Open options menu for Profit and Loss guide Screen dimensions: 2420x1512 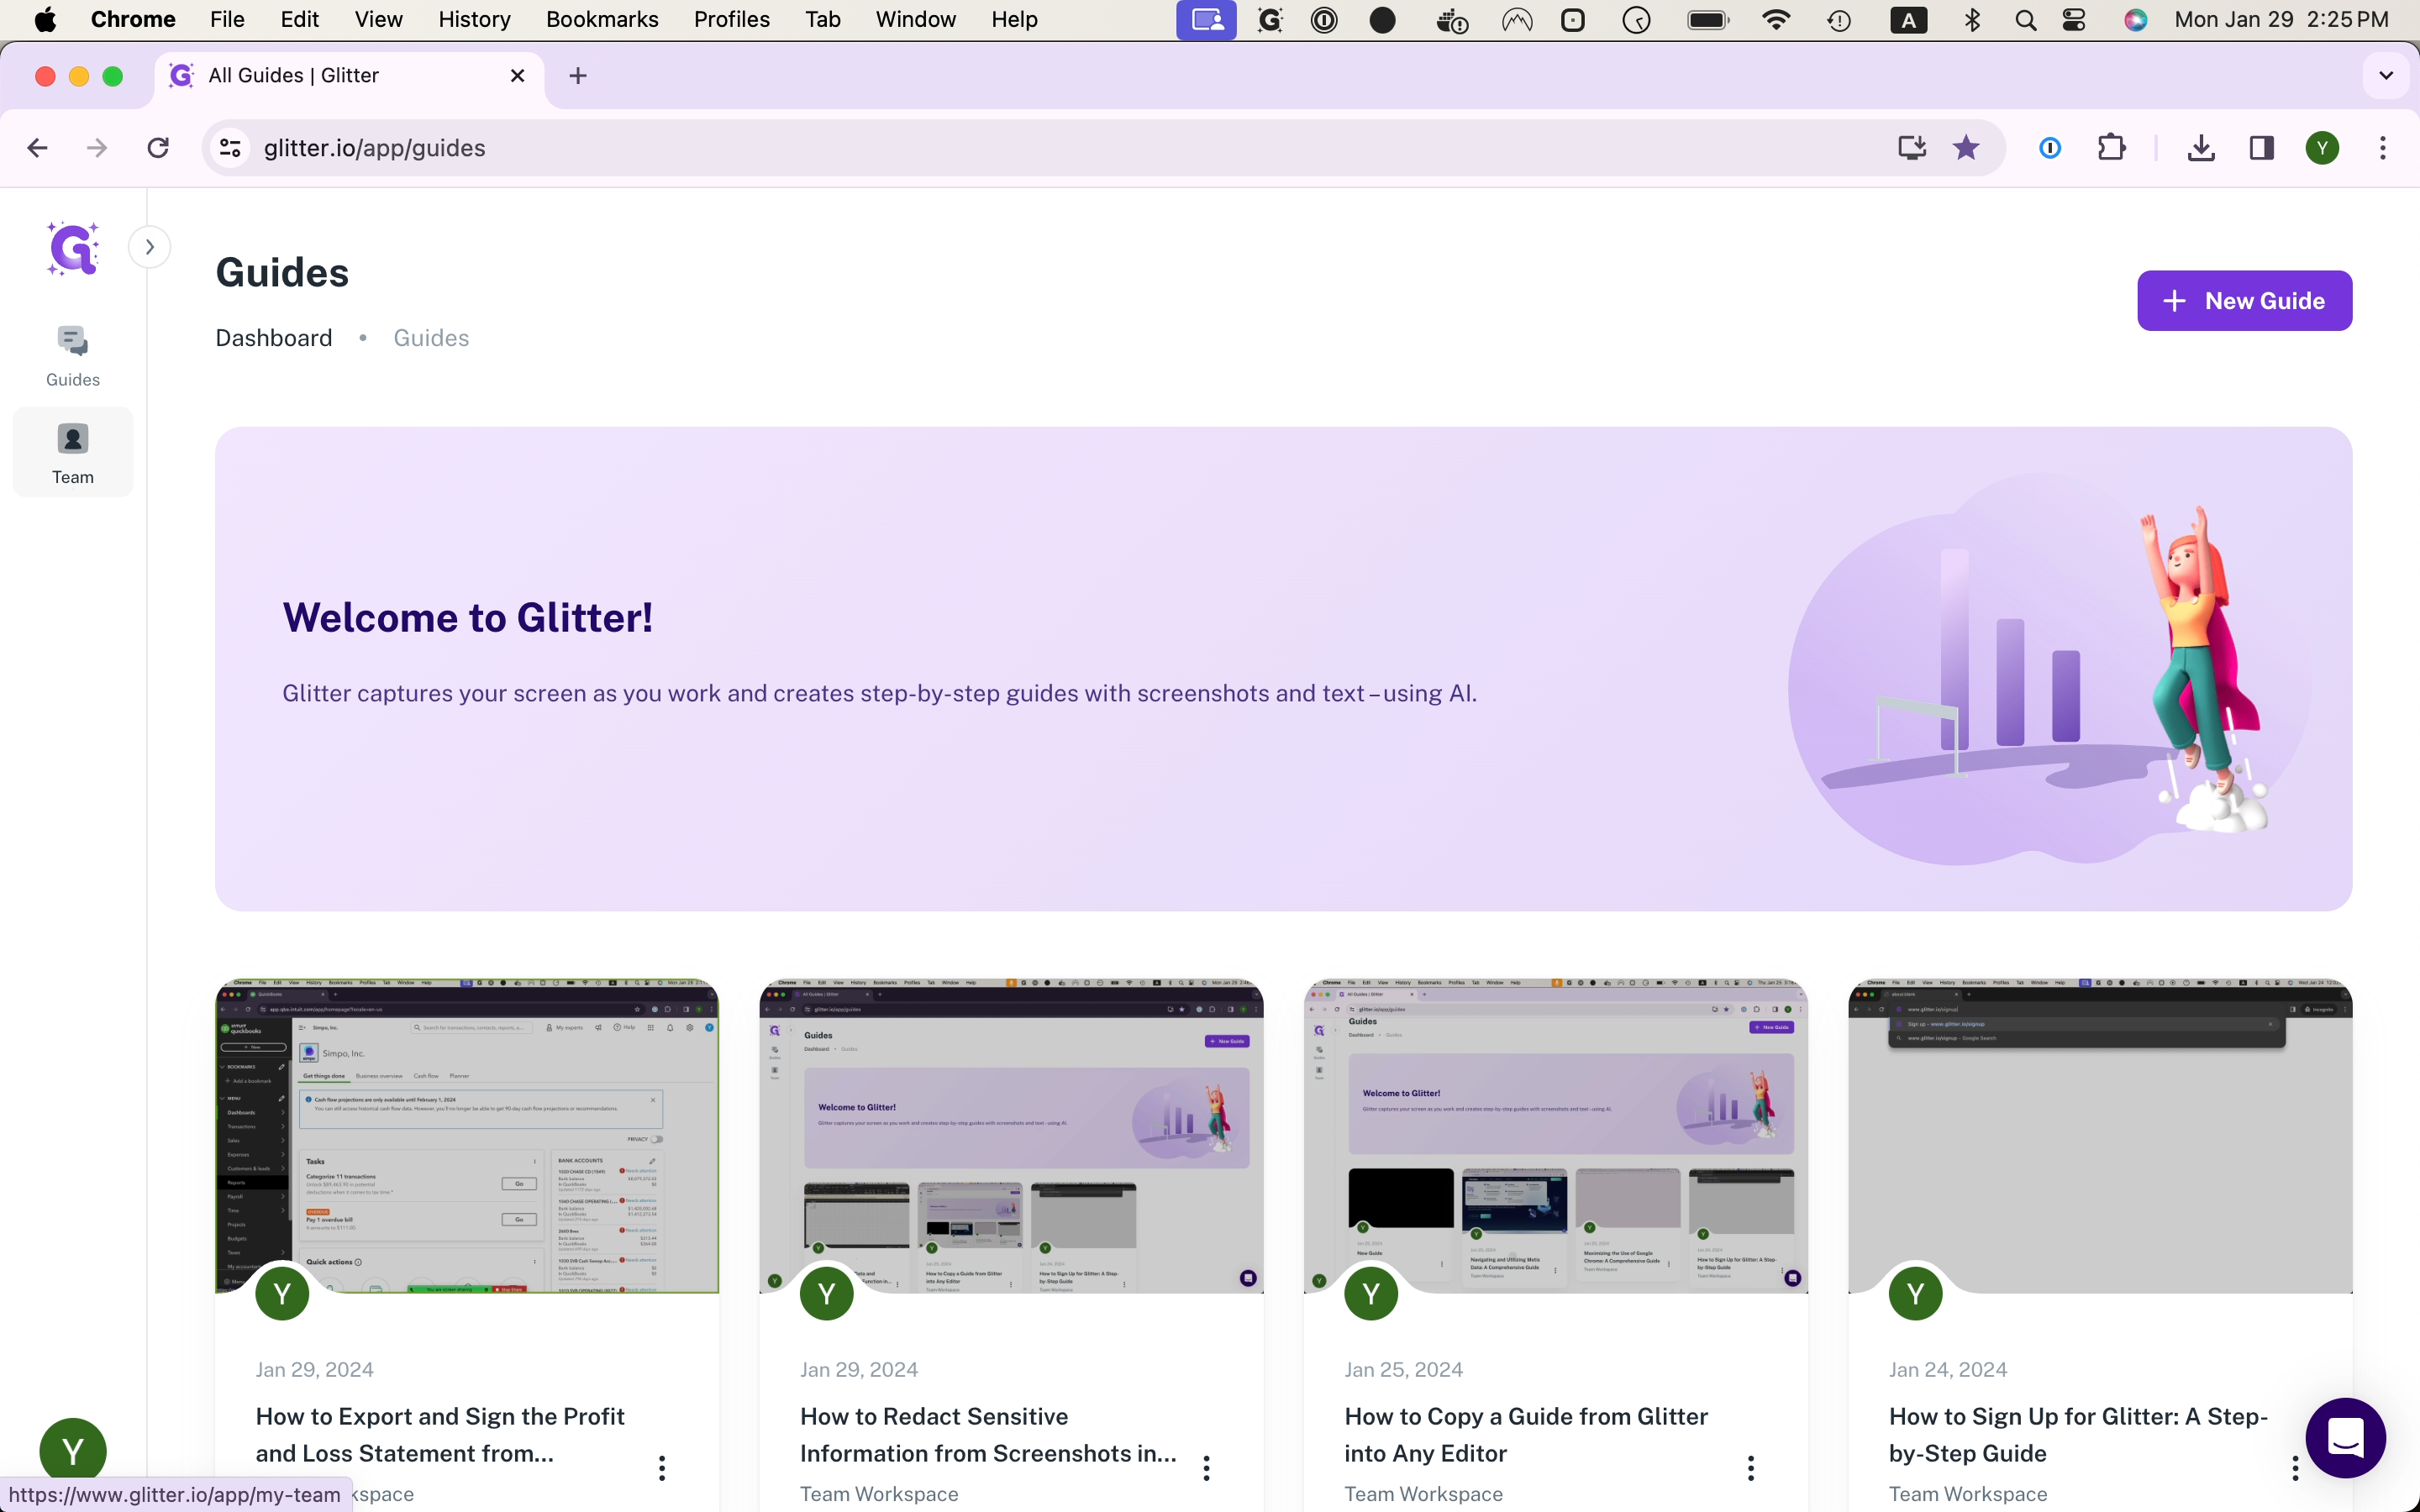[662, 1468]
